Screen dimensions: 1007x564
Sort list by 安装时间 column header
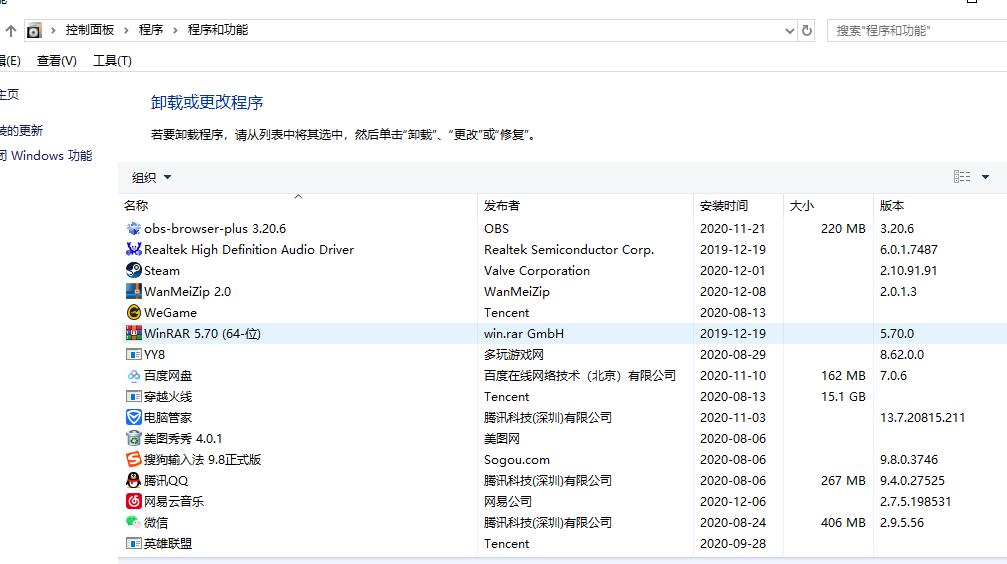[x=724, y=205]
